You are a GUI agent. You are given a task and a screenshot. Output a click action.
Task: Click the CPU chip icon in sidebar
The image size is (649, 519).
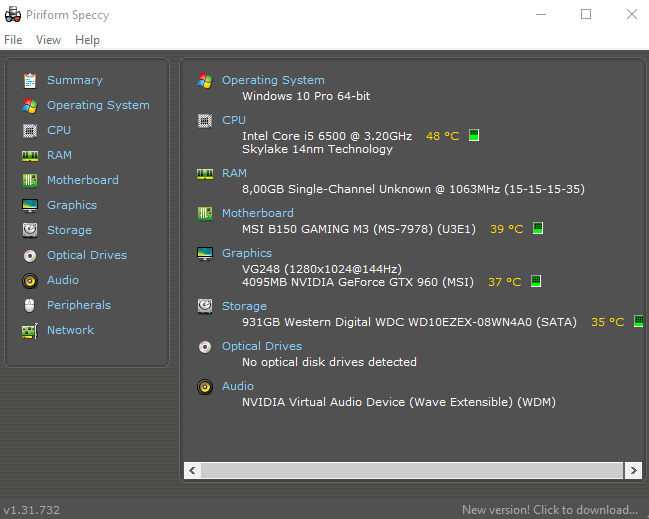pyautogui.click(x=30, y=131)
